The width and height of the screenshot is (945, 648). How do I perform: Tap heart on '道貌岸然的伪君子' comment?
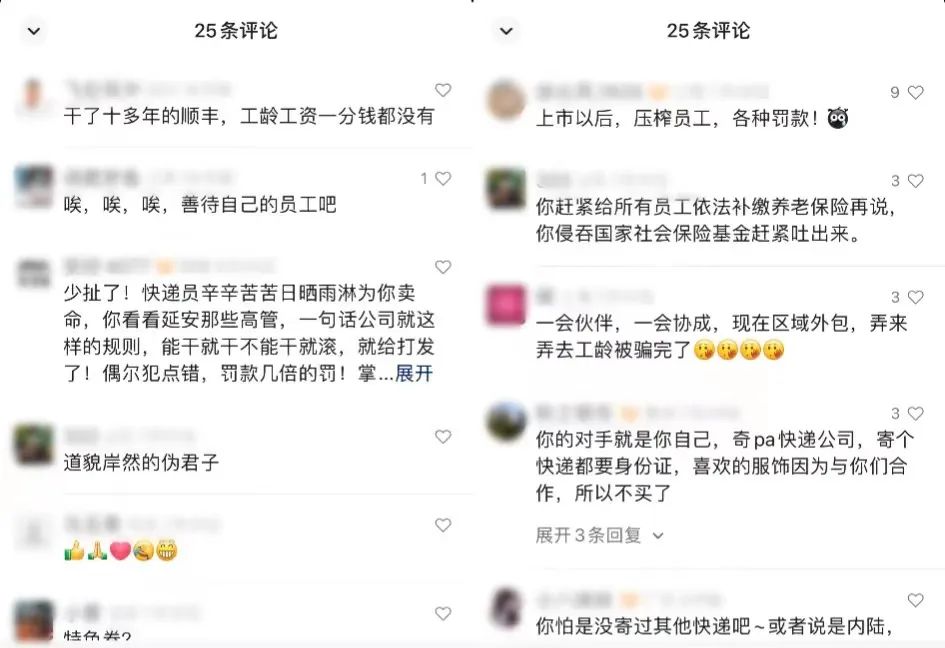(x=443, y=436)
